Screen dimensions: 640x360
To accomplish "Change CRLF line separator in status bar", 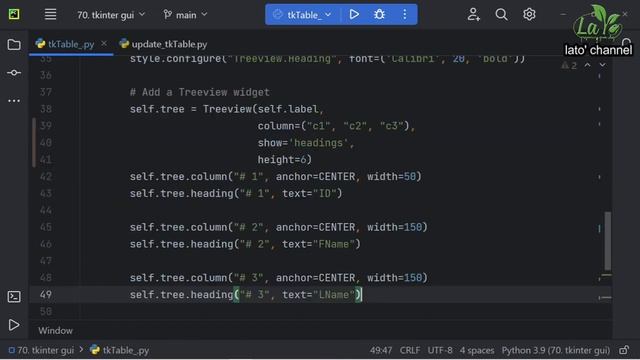I will [x=410, y=350].
